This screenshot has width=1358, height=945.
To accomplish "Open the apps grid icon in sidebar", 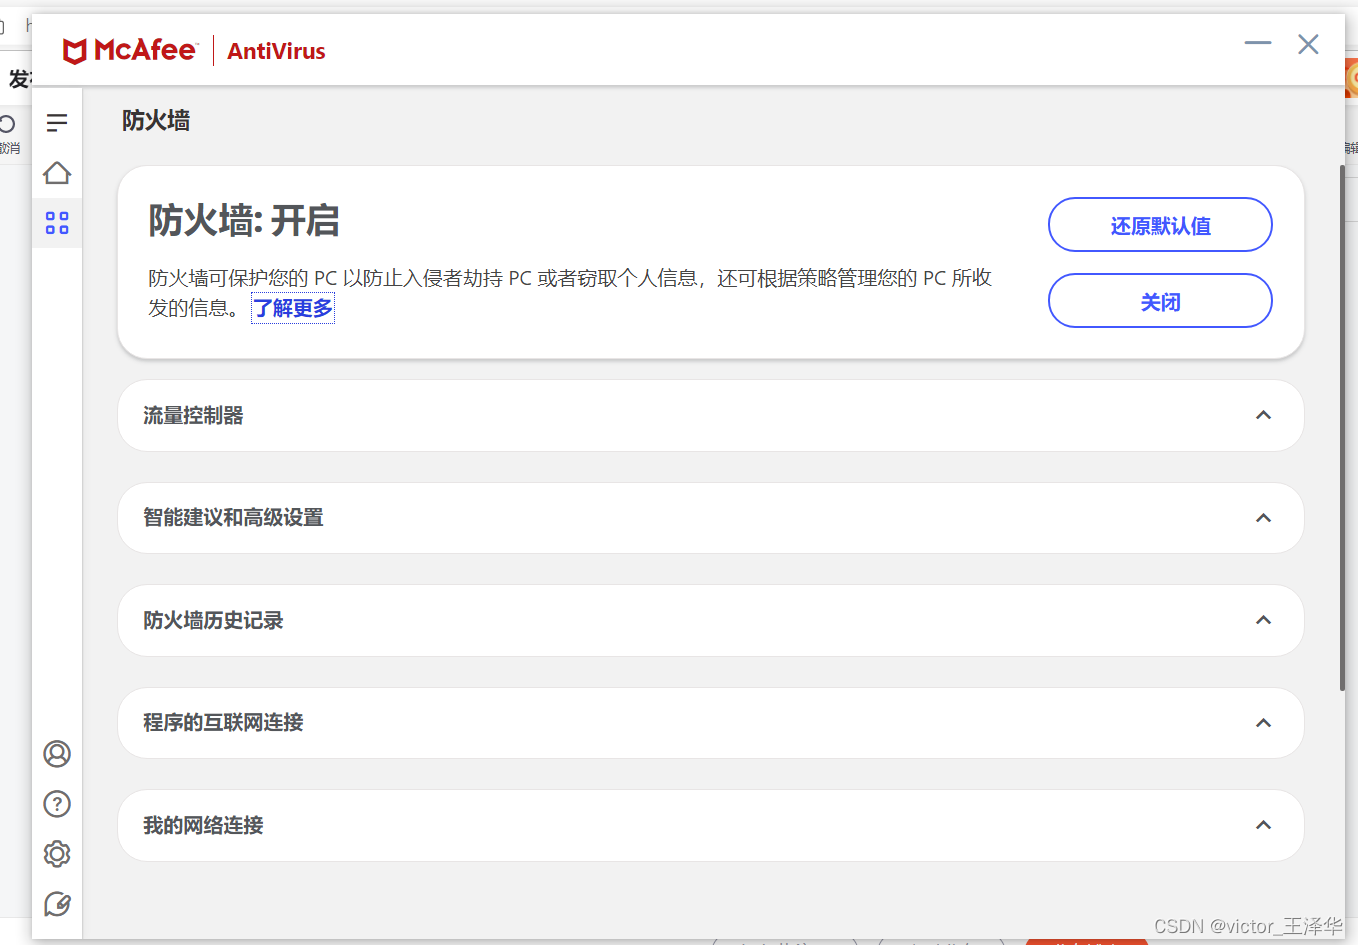I will 57,223.
